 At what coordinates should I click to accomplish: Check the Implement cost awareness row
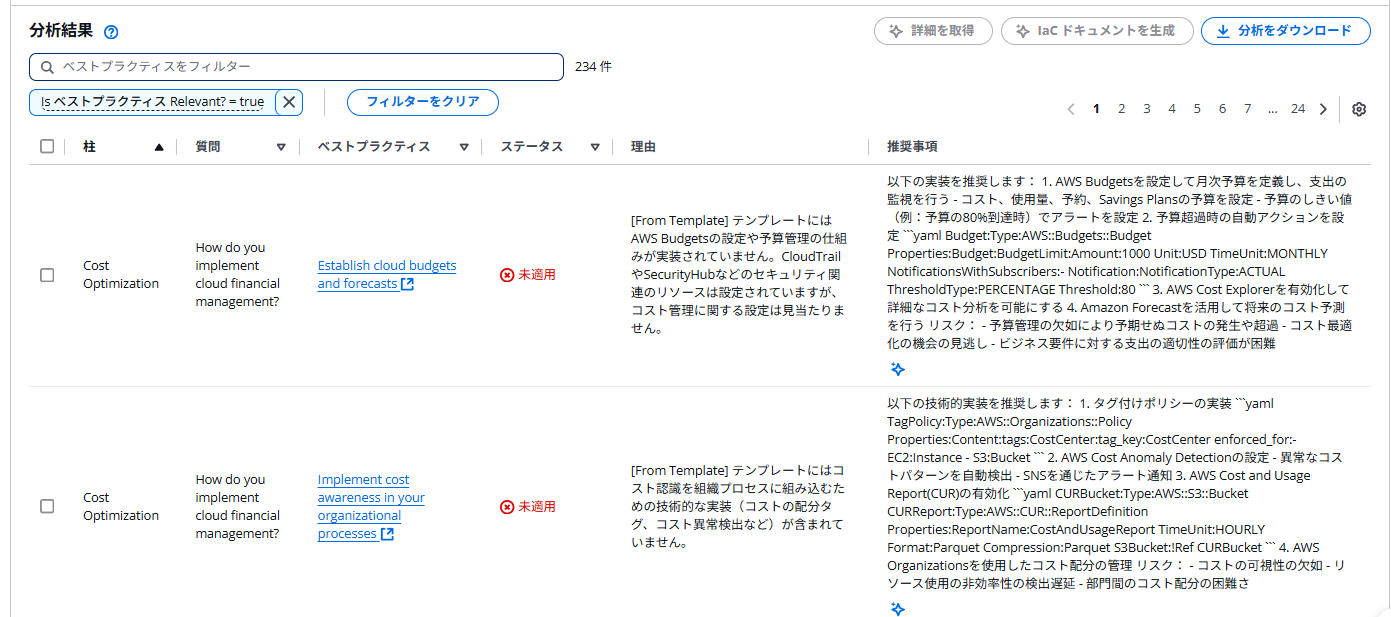(x=47, y=506)
